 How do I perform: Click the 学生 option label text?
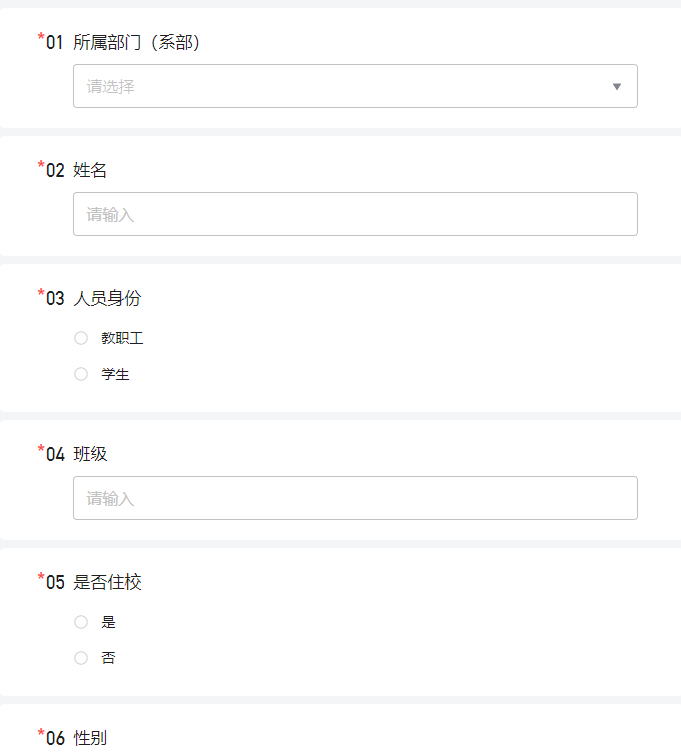coord(115,374)
